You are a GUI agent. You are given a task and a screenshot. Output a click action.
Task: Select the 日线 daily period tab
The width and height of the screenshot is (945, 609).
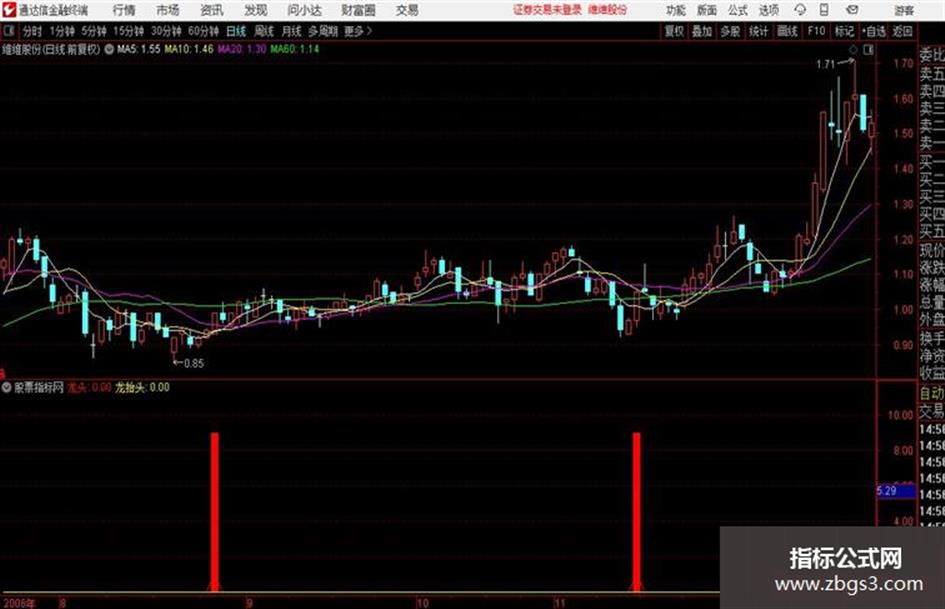236,31
